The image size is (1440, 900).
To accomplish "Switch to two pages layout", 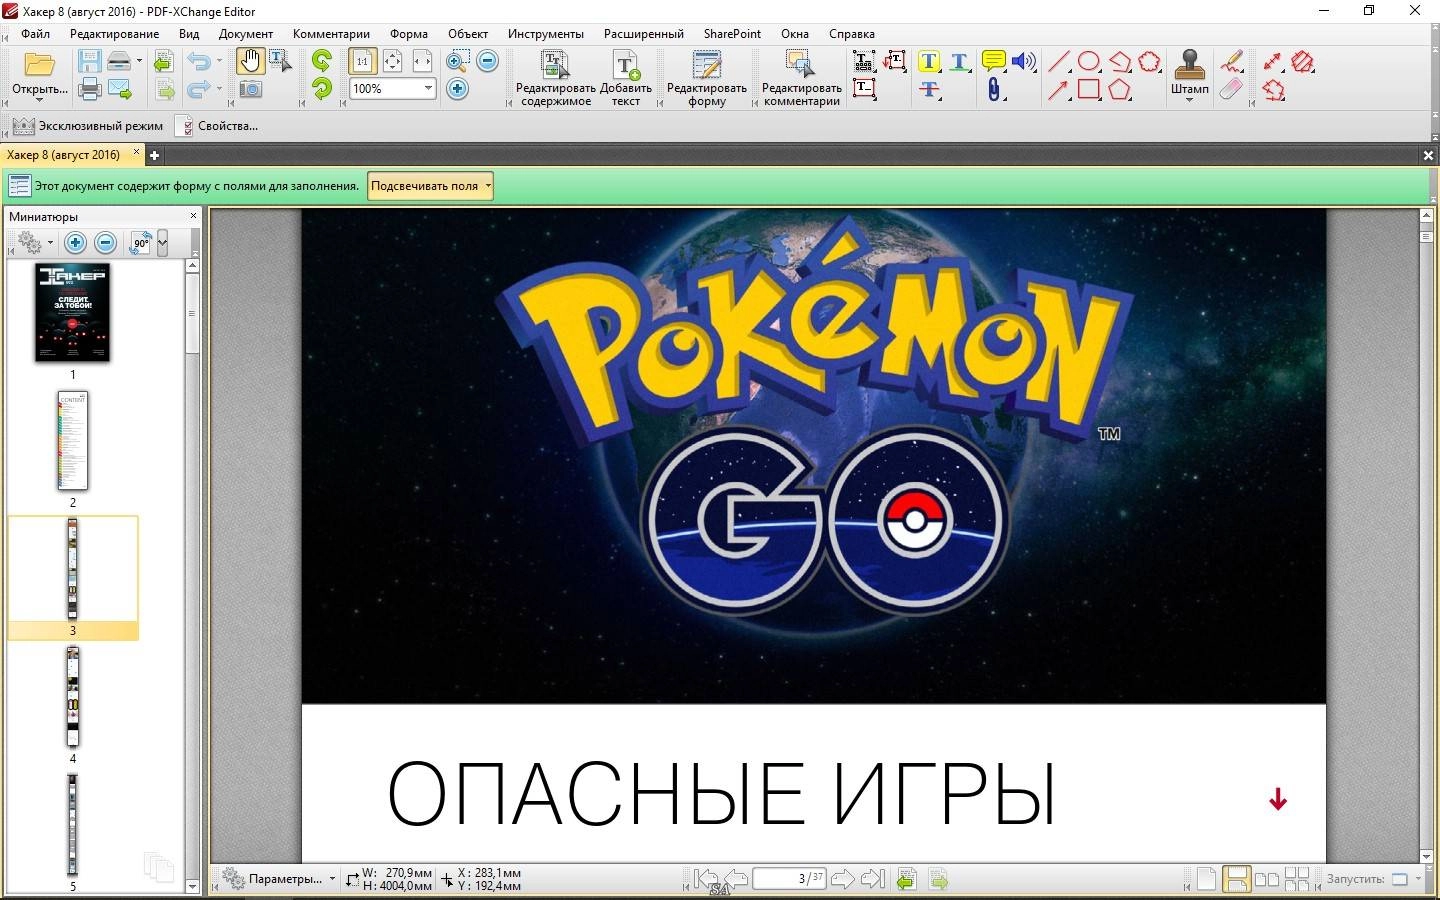I will (1267, 879).
